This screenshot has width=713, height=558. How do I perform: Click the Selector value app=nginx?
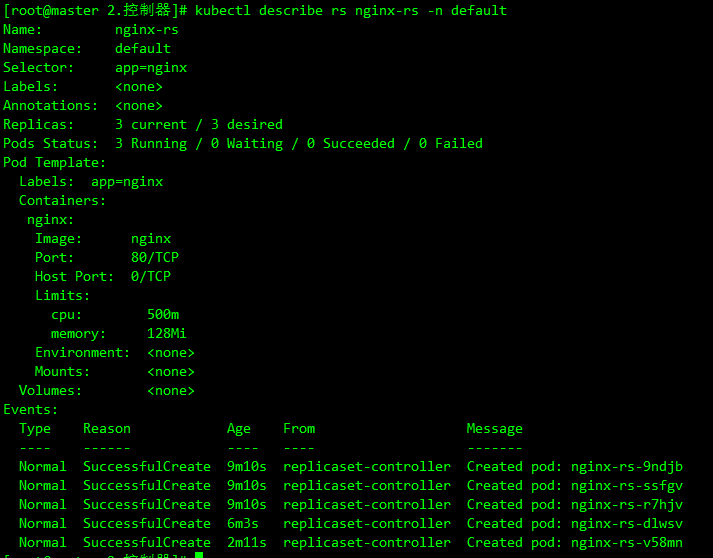point(151,68)
